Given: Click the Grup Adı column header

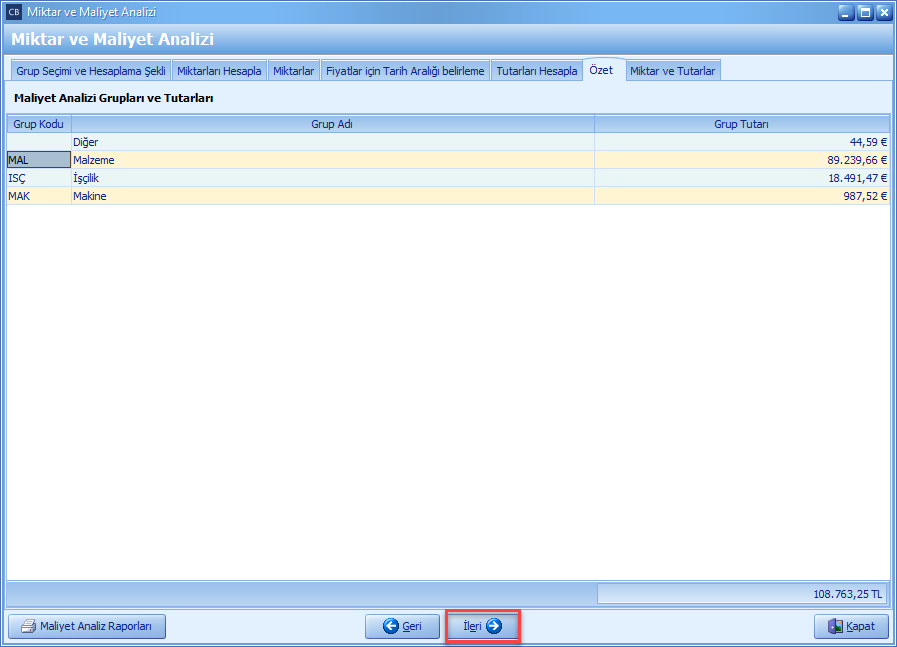Looking at the screenshot, I should coord(332,124).
